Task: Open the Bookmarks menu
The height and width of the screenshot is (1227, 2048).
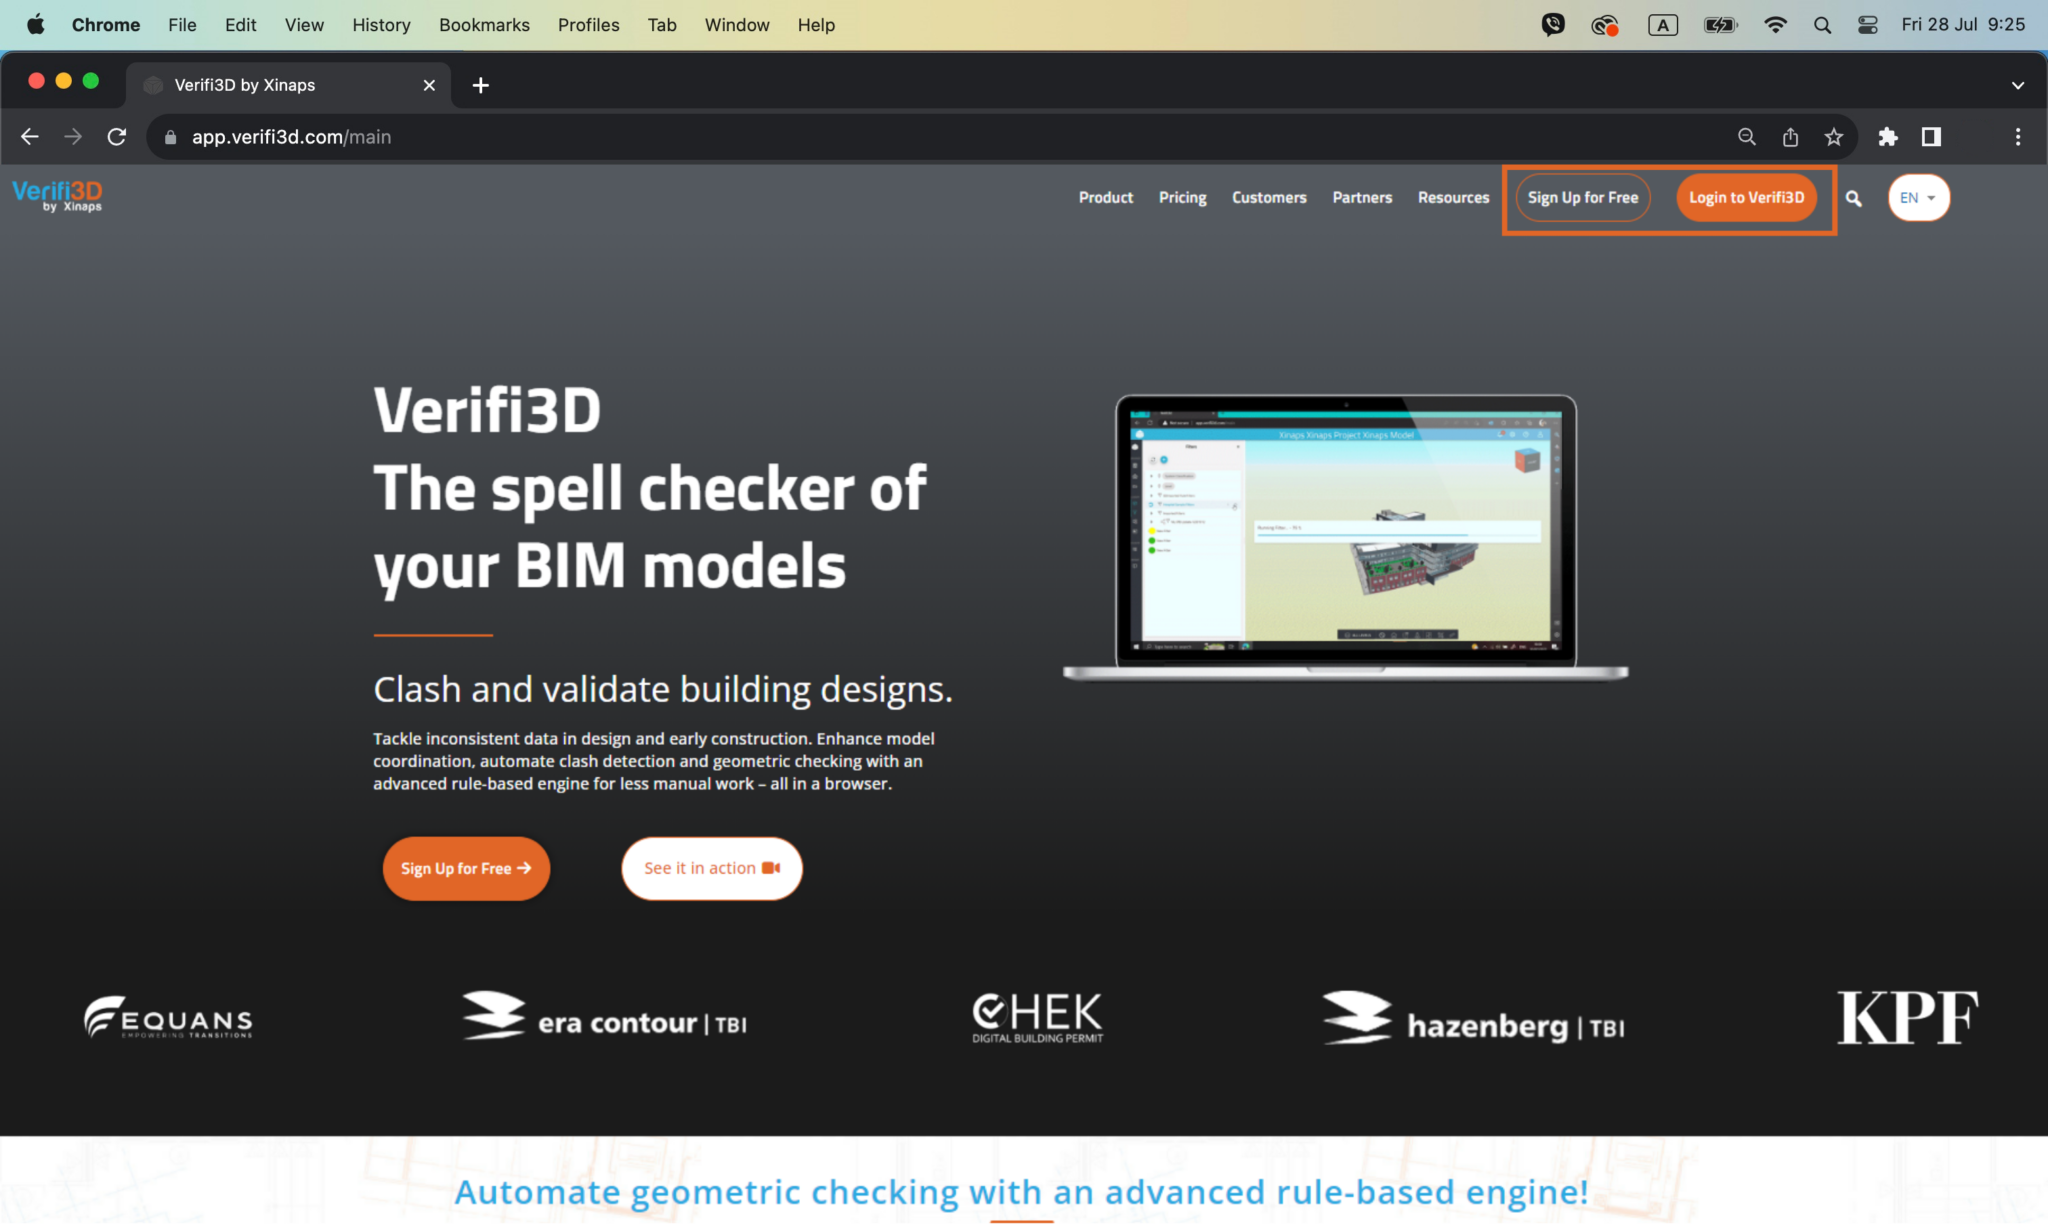Action: tap(484, 25)
